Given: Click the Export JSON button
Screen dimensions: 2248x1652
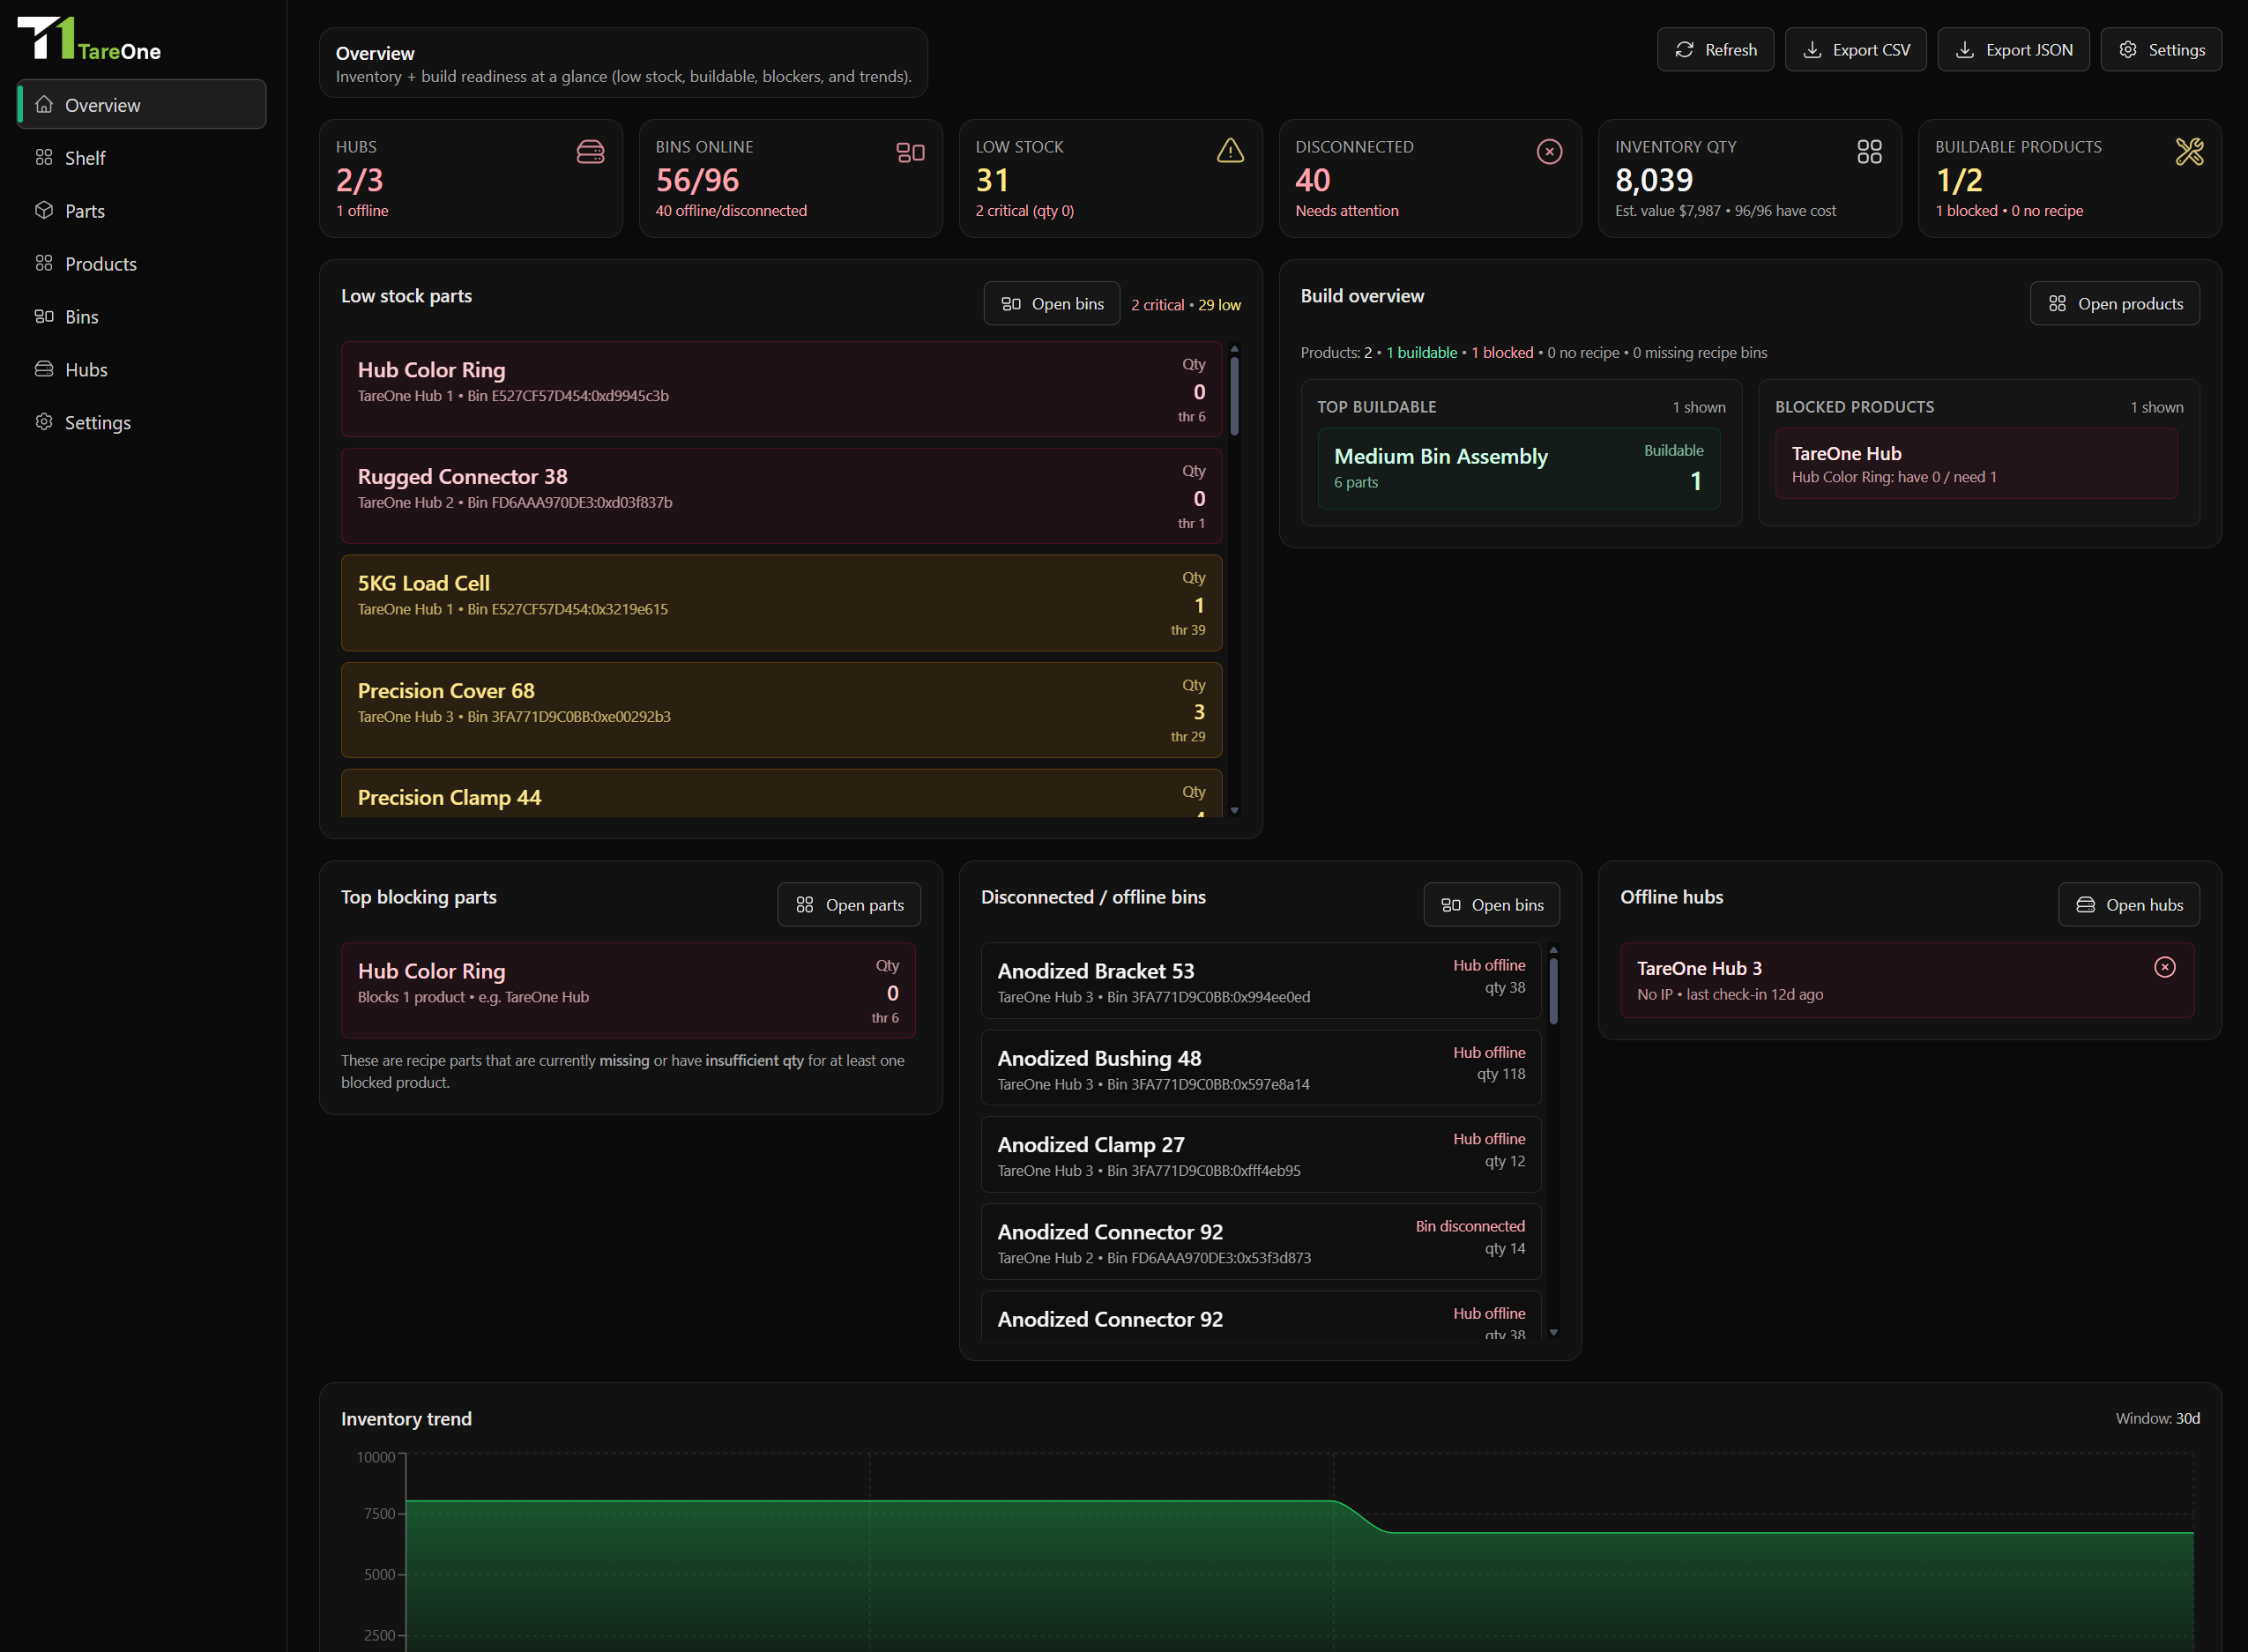Looking at the screenshot, I should coord(2013,50).
